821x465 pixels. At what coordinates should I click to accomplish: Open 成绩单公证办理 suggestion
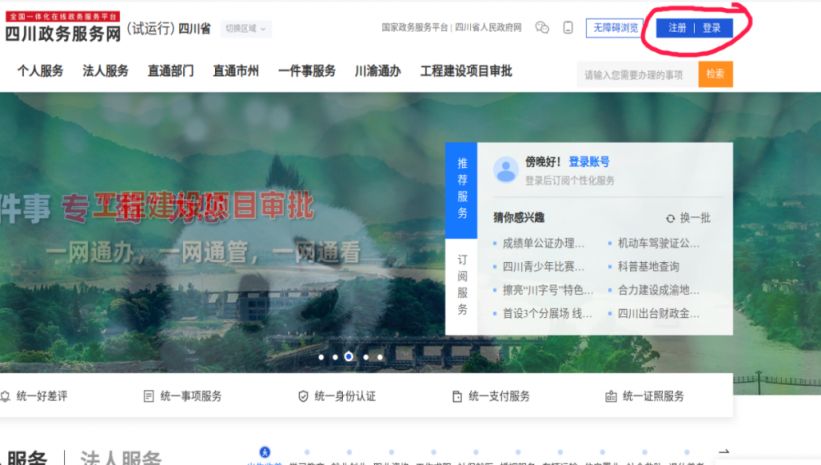(x=543, y=243)
